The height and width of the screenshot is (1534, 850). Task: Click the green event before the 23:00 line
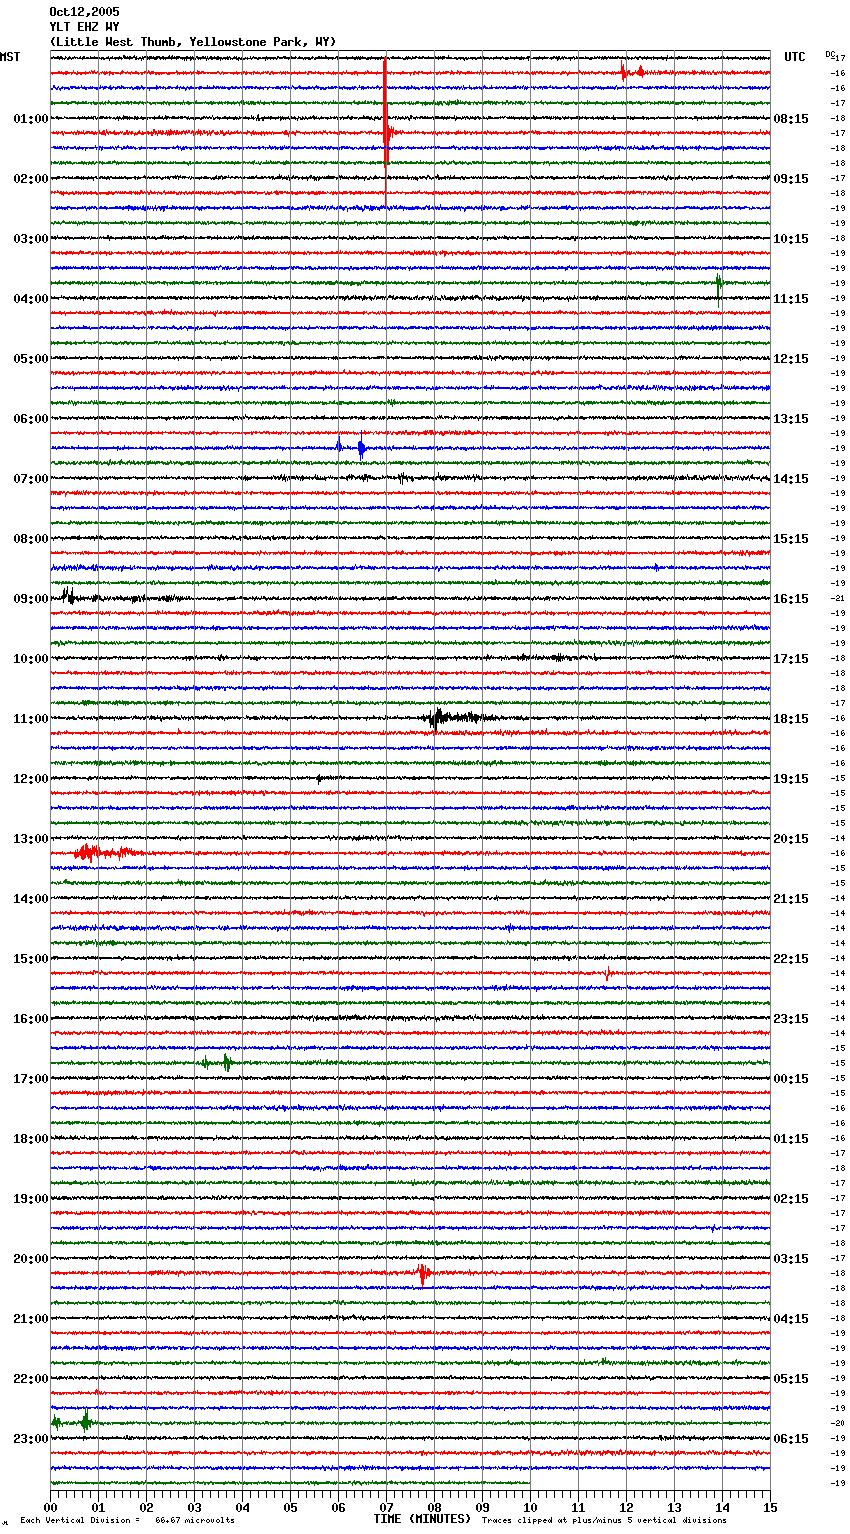73,1421
